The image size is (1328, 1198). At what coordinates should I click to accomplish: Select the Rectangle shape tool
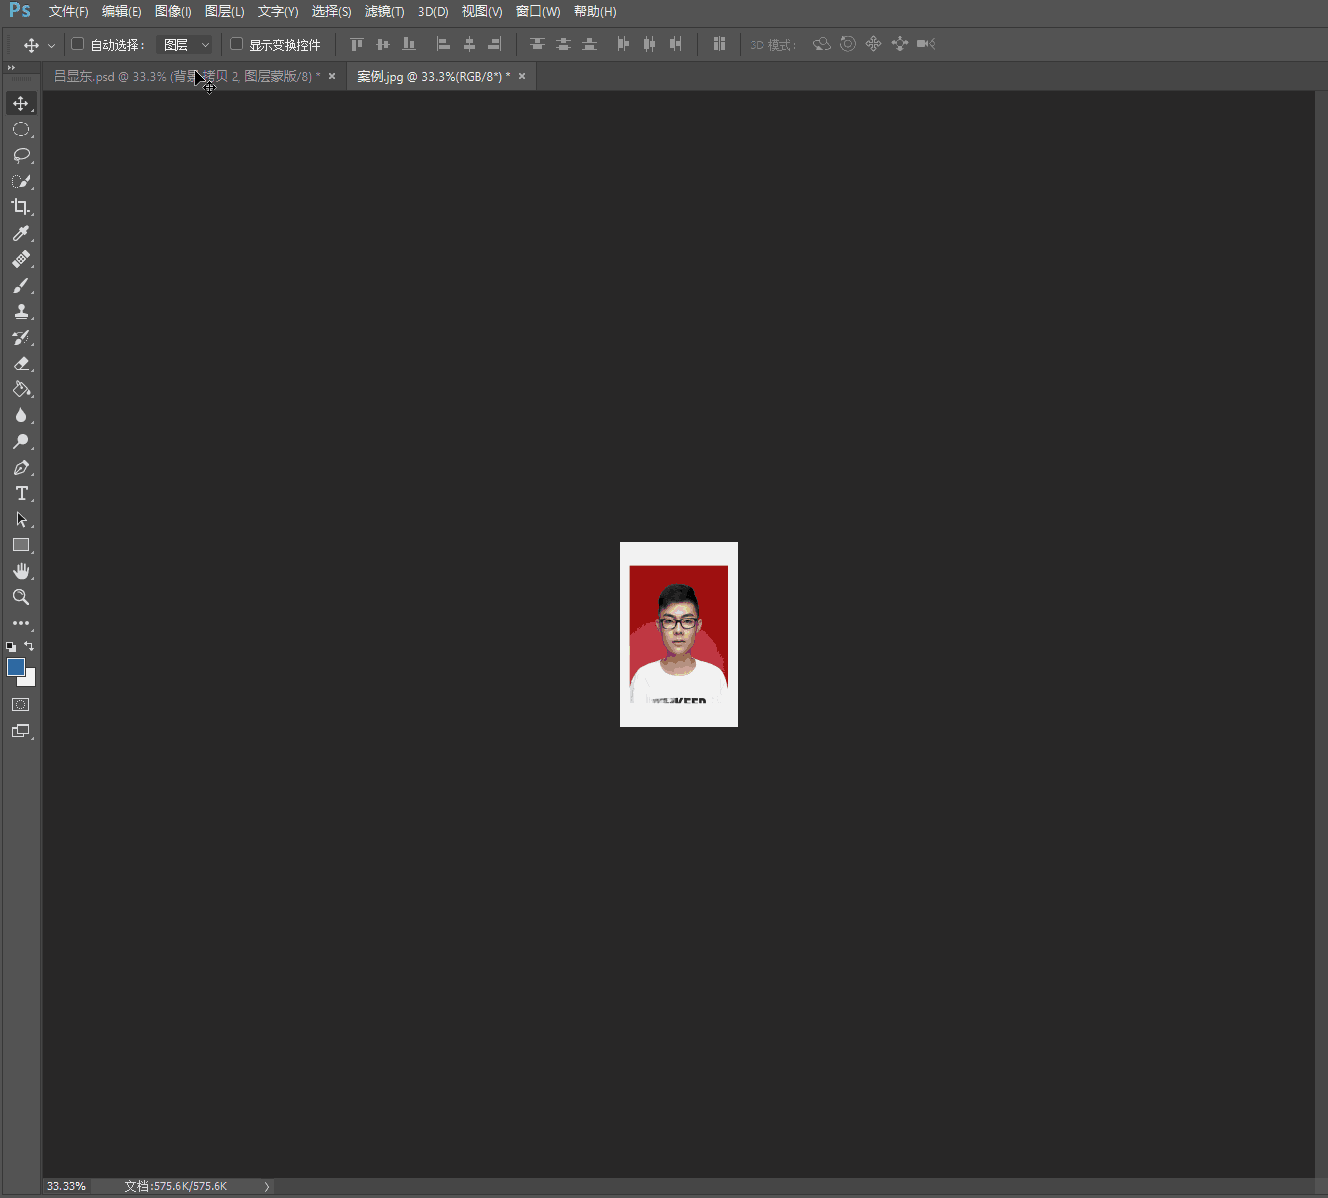pyautogui.click(x=21, y=546)
